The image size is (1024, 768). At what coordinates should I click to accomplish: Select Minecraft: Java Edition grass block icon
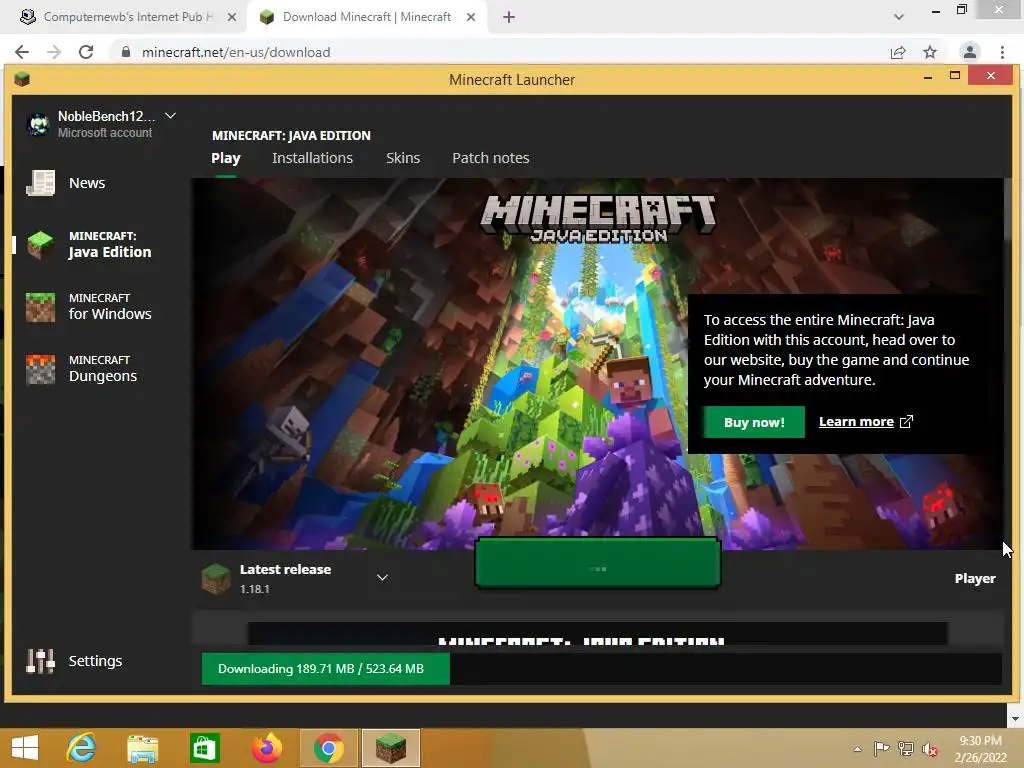[40, 244]
